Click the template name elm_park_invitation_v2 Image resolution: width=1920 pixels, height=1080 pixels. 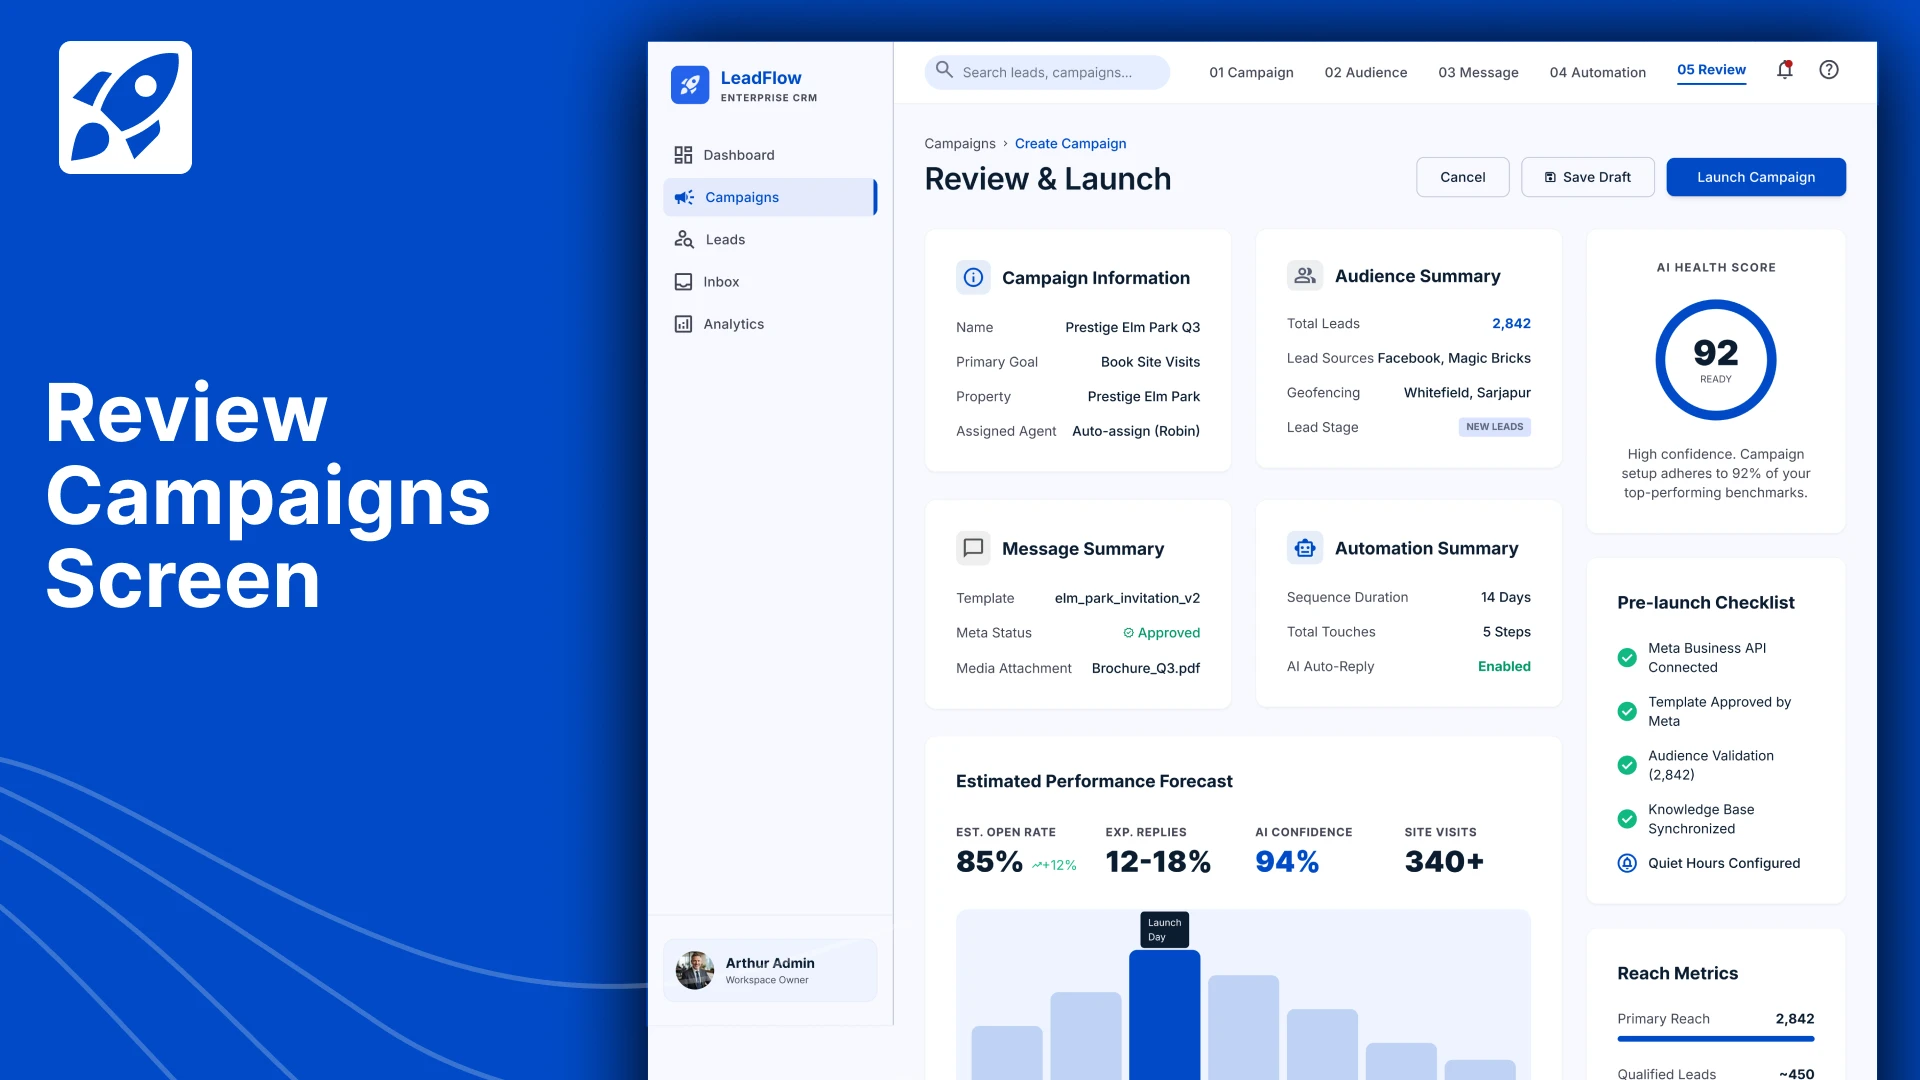click(1127, 598)
